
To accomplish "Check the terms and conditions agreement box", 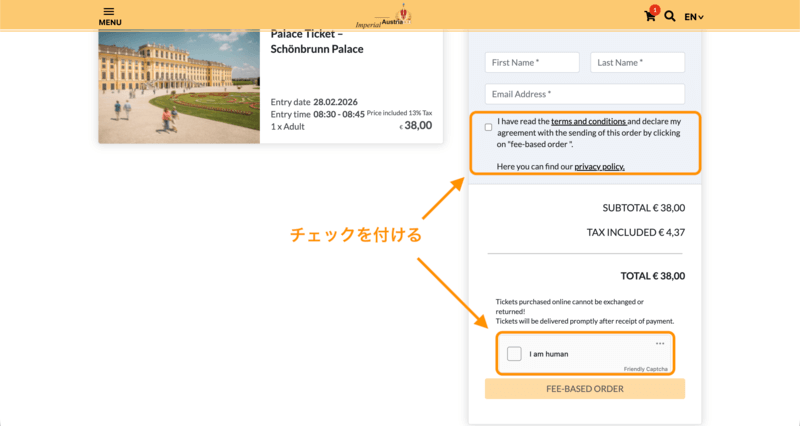I will coord(488,127).
